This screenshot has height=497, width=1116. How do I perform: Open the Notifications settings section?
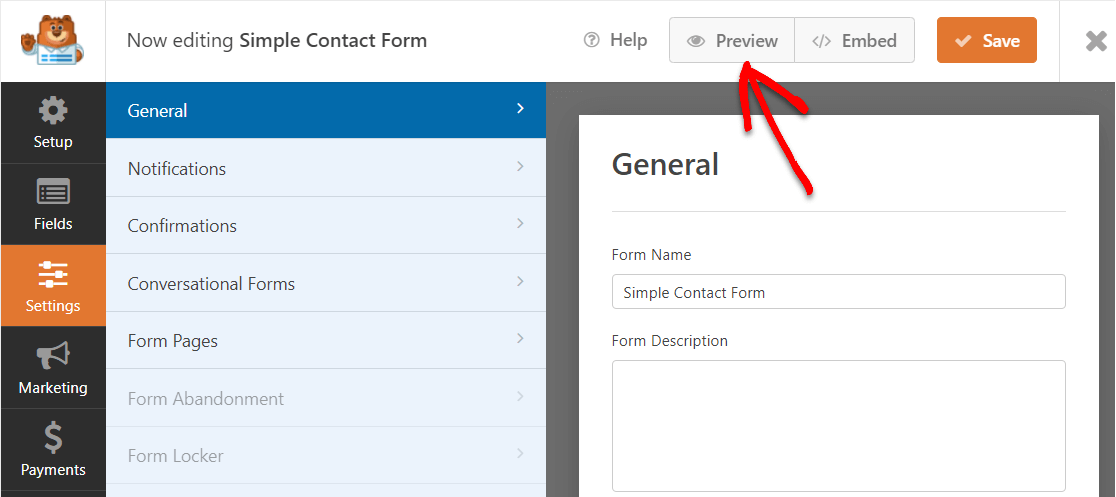tap(325, 168)
